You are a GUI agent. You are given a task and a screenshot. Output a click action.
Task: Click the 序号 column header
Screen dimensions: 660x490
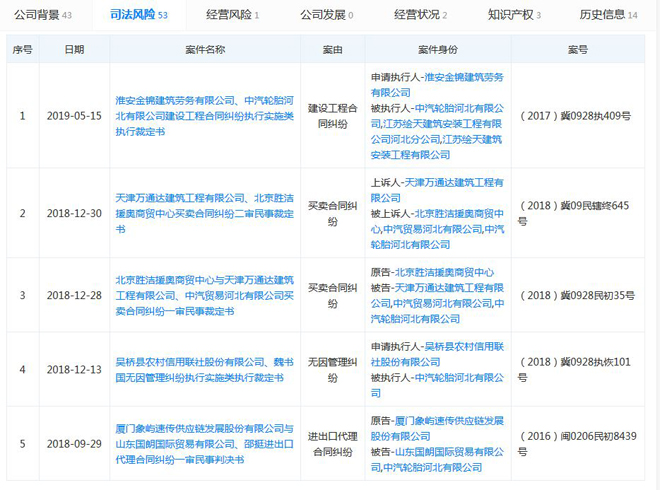click(23, 50)
